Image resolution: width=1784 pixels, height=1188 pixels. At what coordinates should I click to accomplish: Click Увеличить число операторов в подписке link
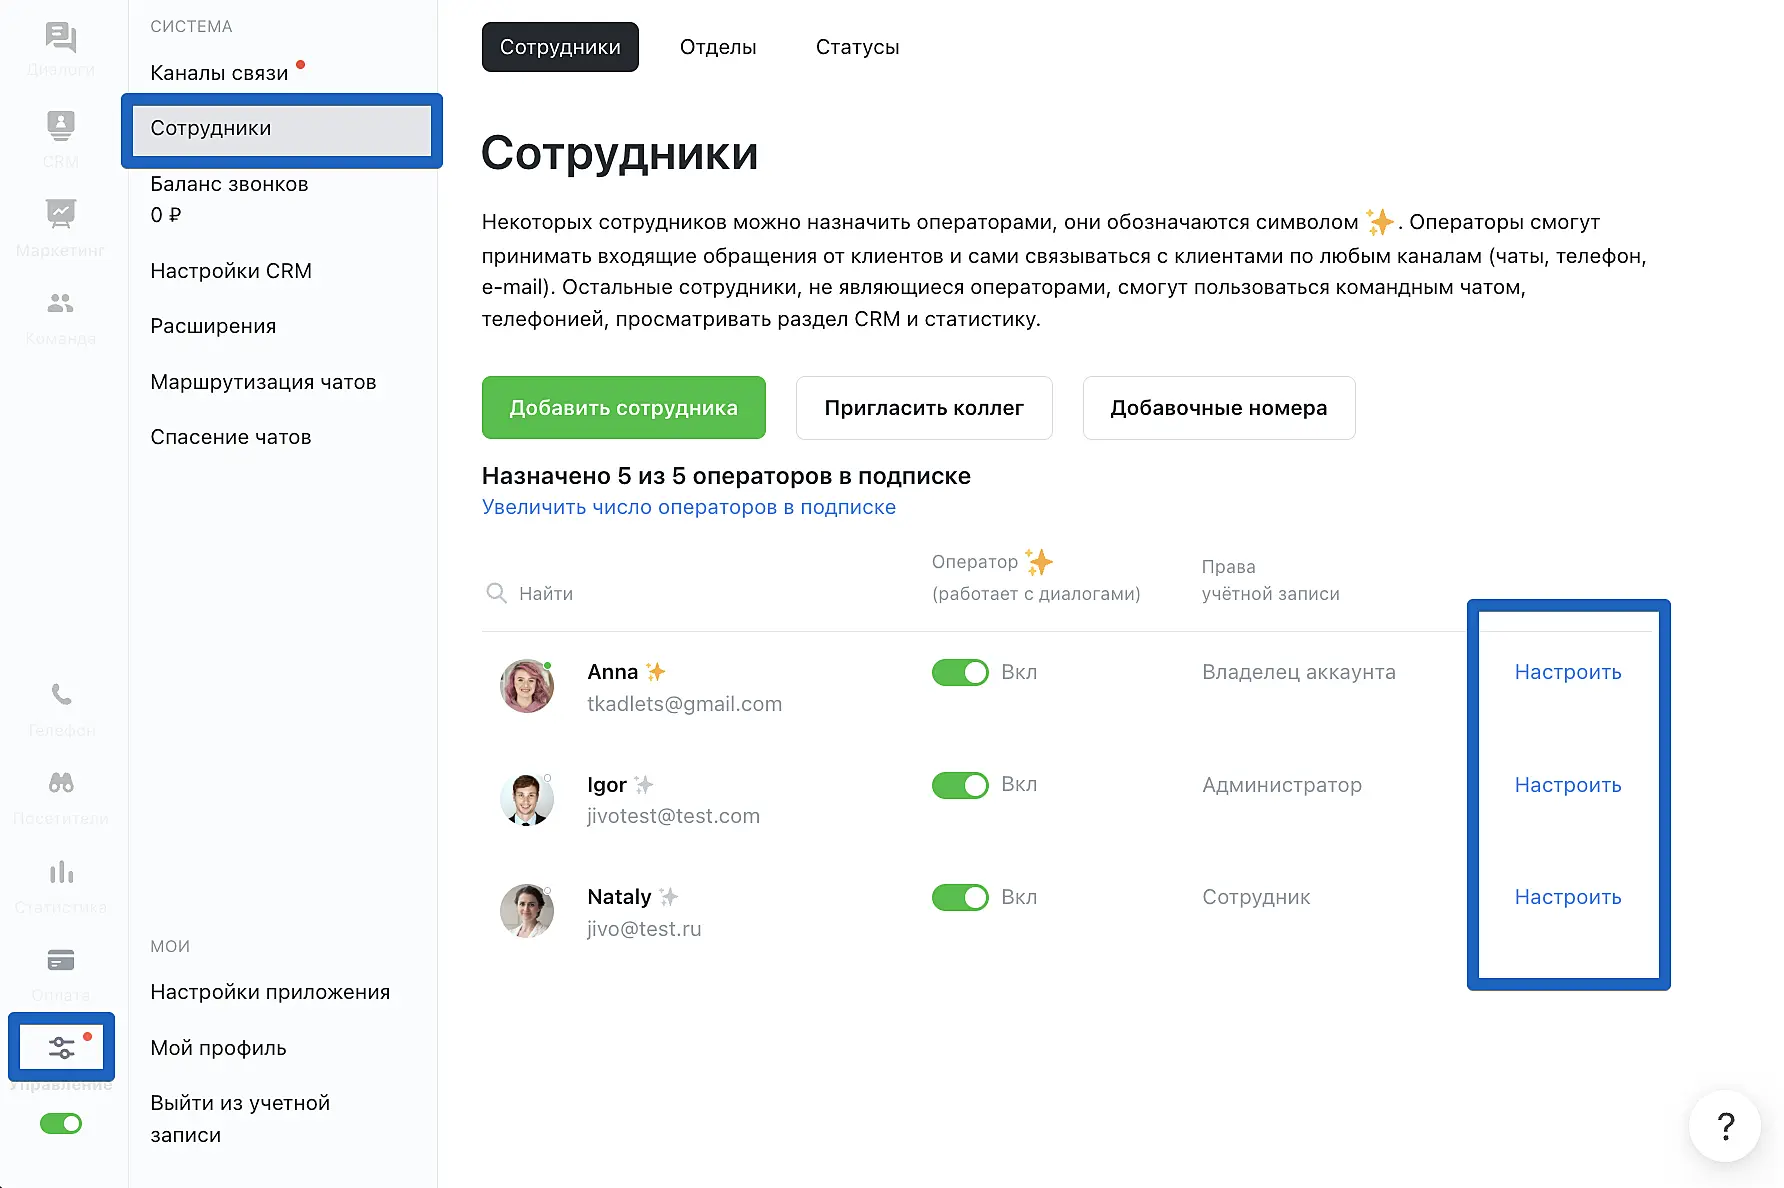click(688, 507)
